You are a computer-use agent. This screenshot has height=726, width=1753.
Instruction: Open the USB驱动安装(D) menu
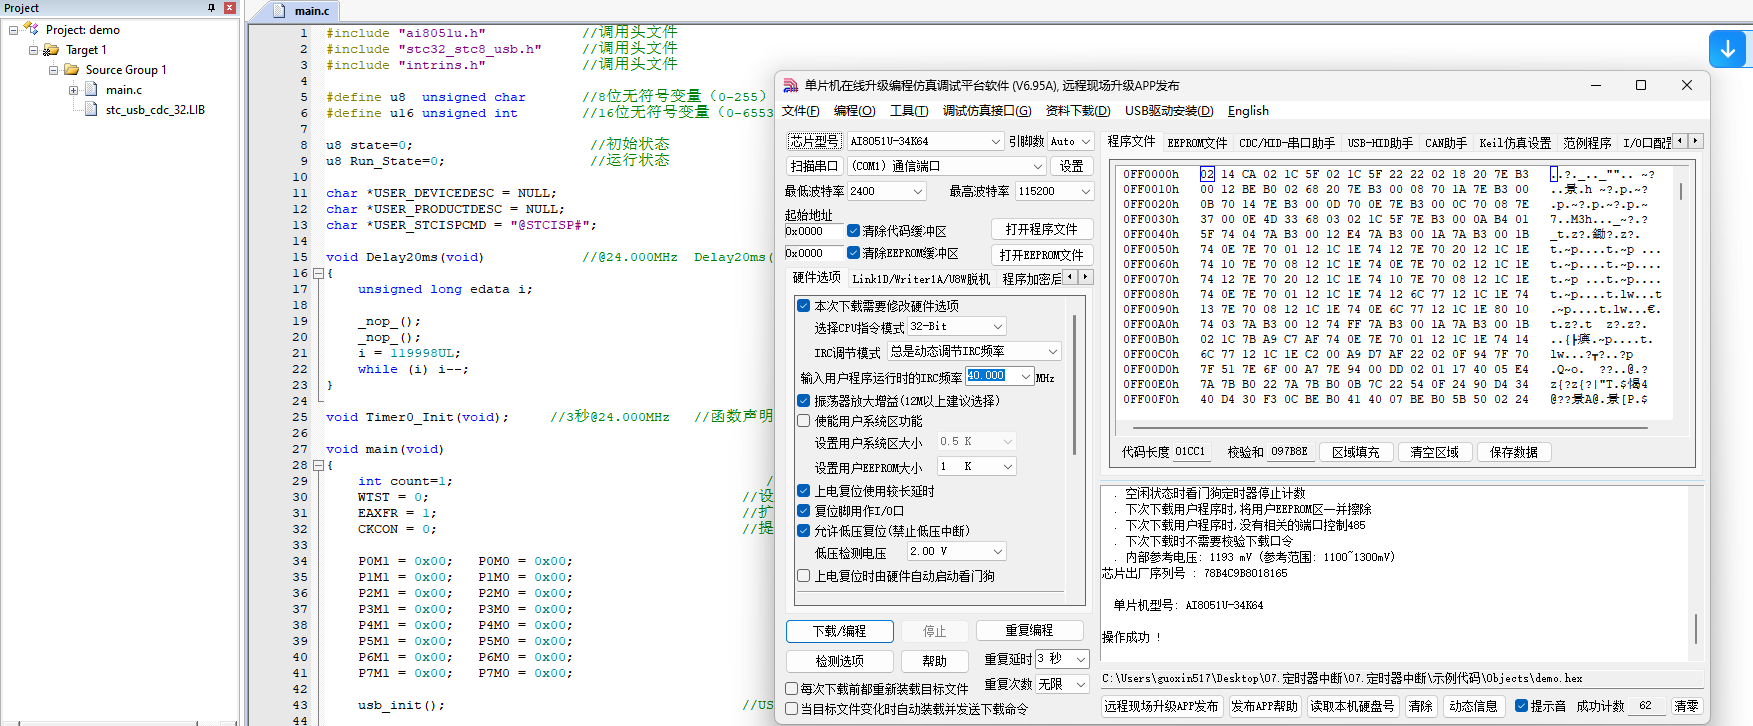point(1169,111)
